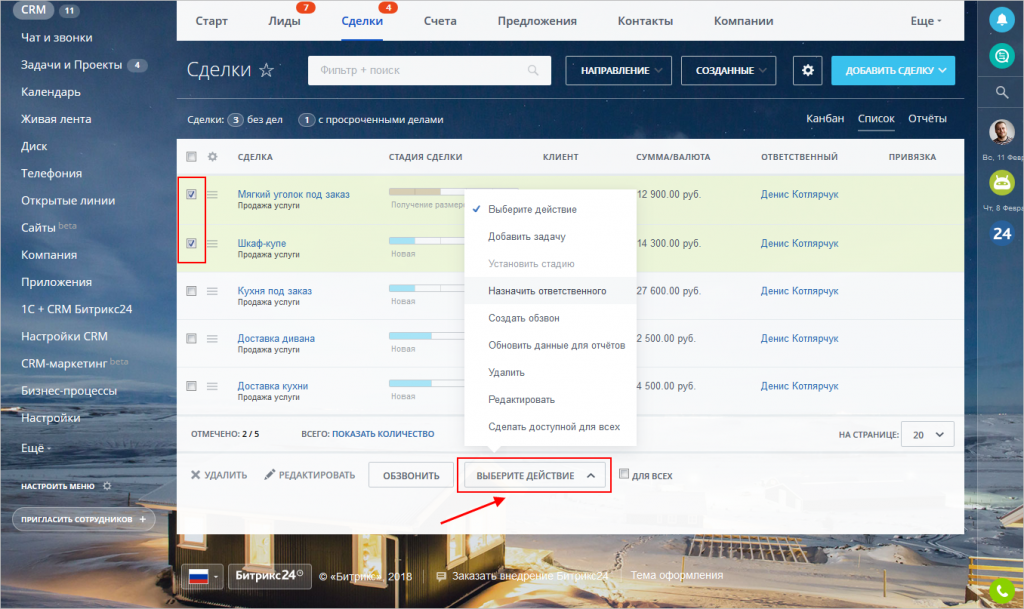Click stage progress bar of Доставка дивана
This screenshot has height=609, width=1024.
click(426, 336)
